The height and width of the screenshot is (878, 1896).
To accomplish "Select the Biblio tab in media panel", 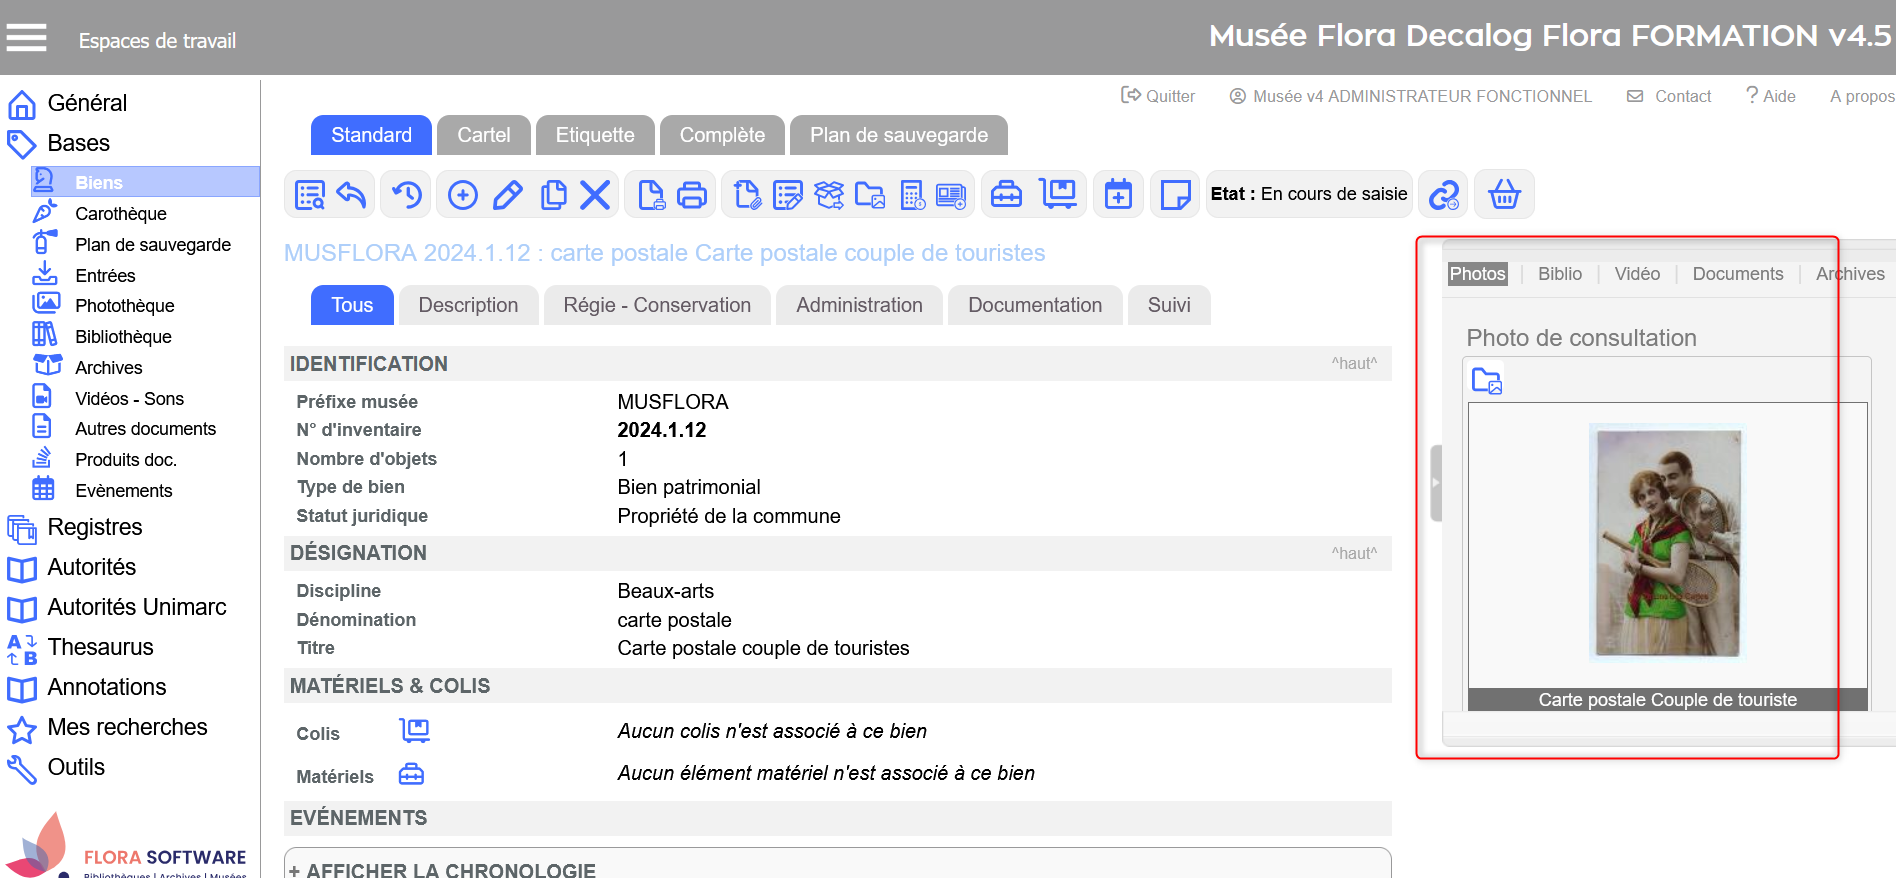I will point(1559,274).
